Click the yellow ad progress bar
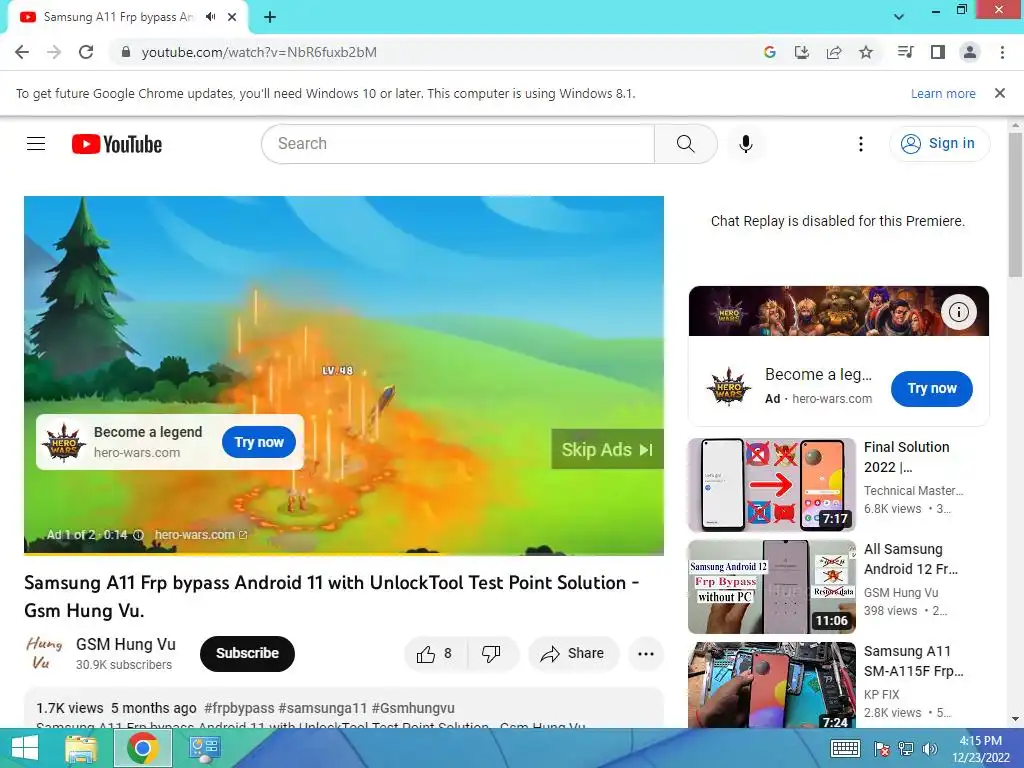Screen dimensions: 1024x768 [x=344, y=554]
